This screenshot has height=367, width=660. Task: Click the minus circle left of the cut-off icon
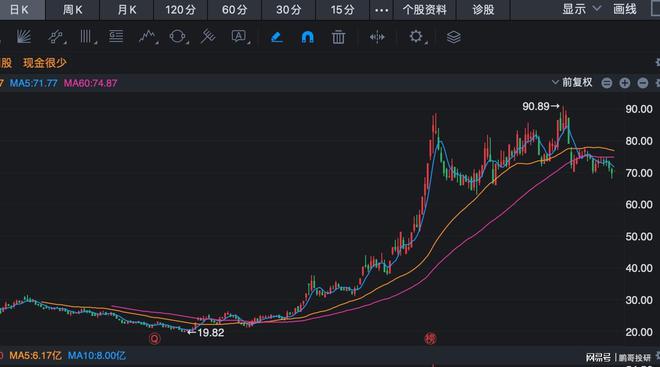point(643,83)
